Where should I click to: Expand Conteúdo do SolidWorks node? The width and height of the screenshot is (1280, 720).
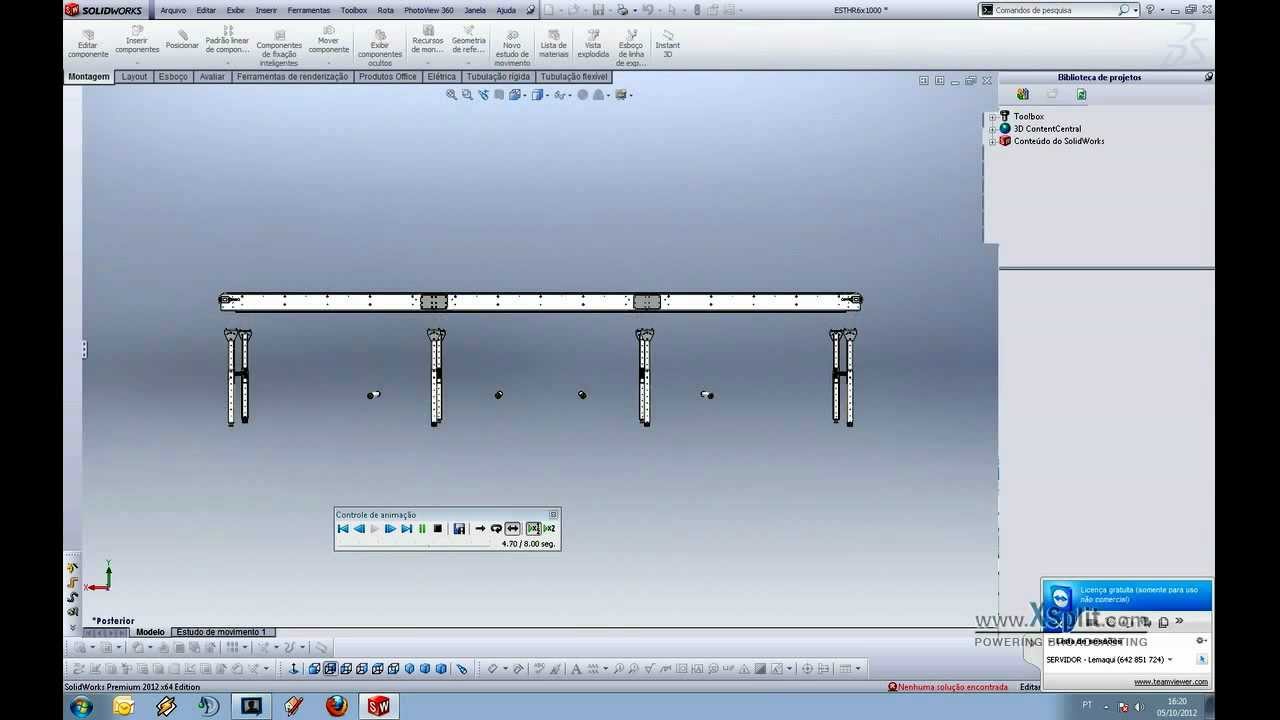(992, 141)
